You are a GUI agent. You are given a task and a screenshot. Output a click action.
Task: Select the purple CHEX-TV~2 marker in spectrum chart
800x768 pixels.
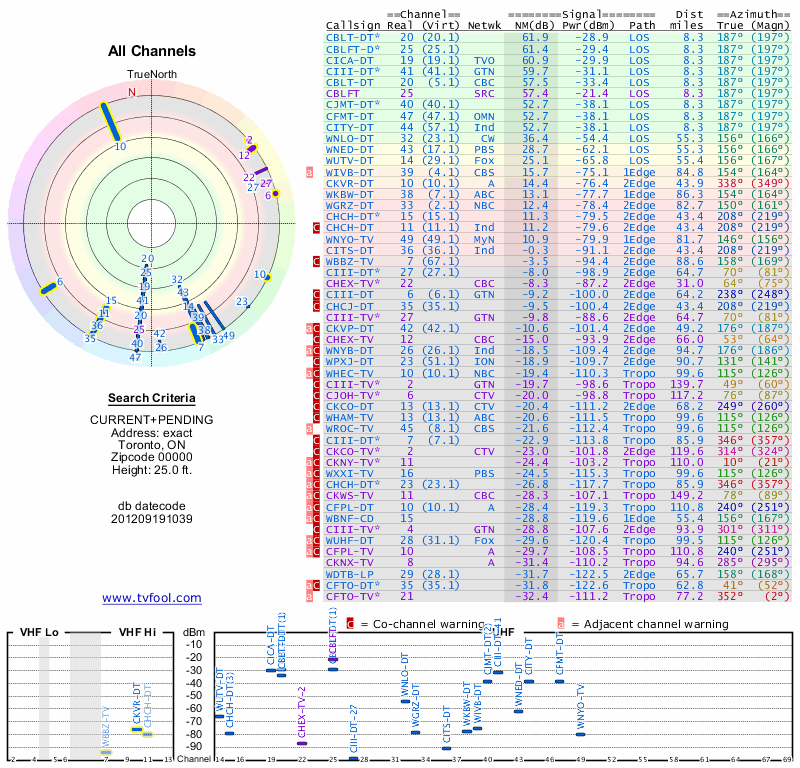[x=302, y=743]
